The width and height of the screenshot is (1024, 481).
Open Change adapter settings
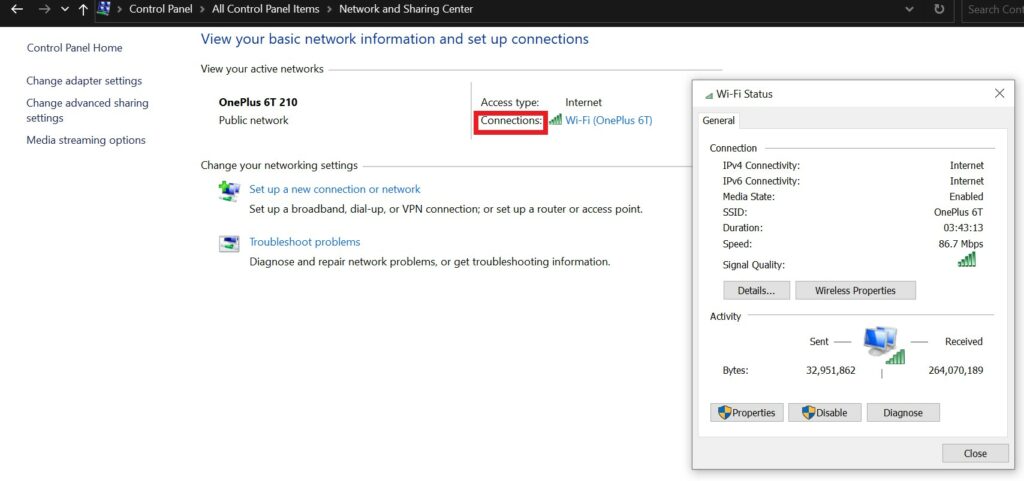pyautogui.click(x=84, y=81)
